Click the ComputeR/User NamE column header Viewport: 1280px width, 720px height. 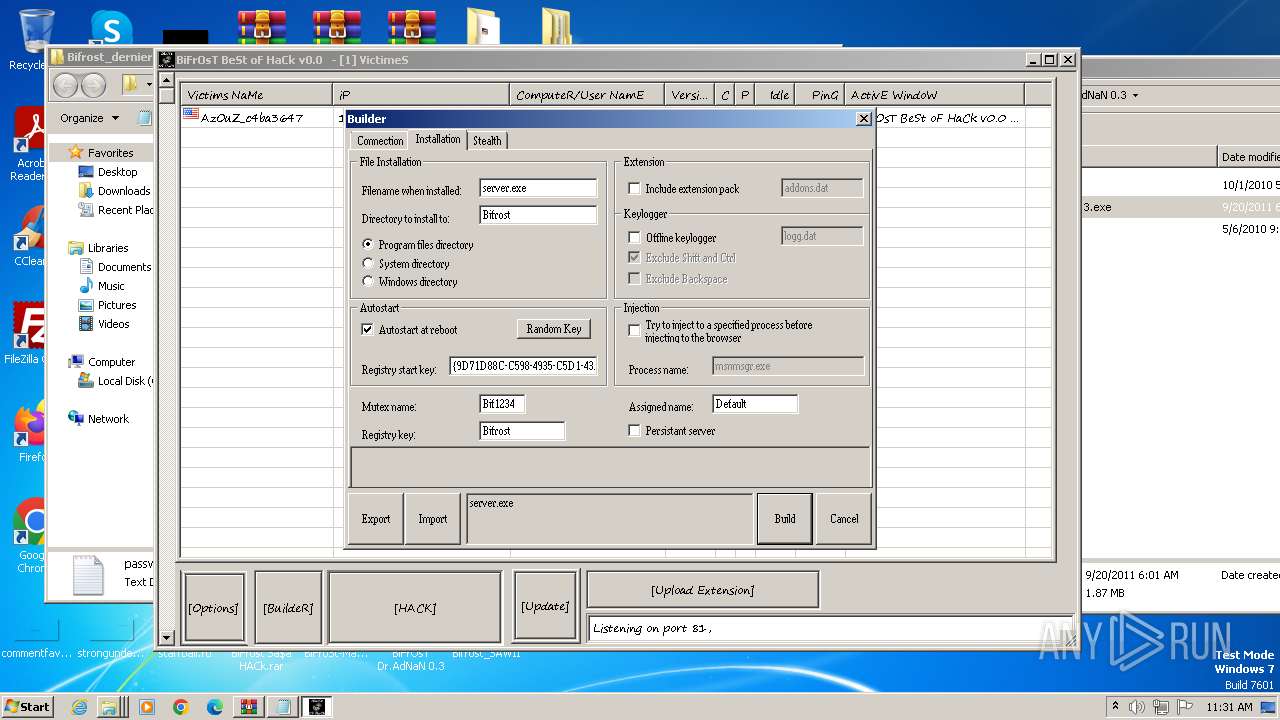click(587, 95)
